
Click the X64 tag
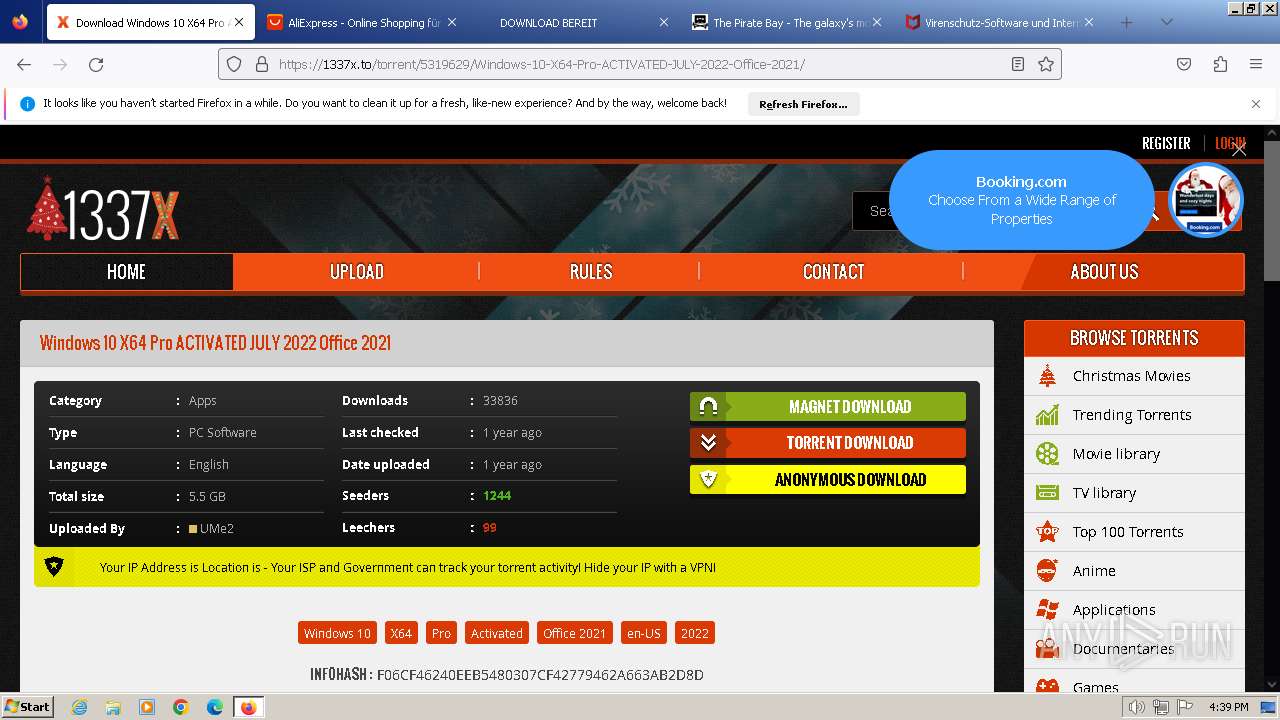pyautogui.click(x=401, y=633)
